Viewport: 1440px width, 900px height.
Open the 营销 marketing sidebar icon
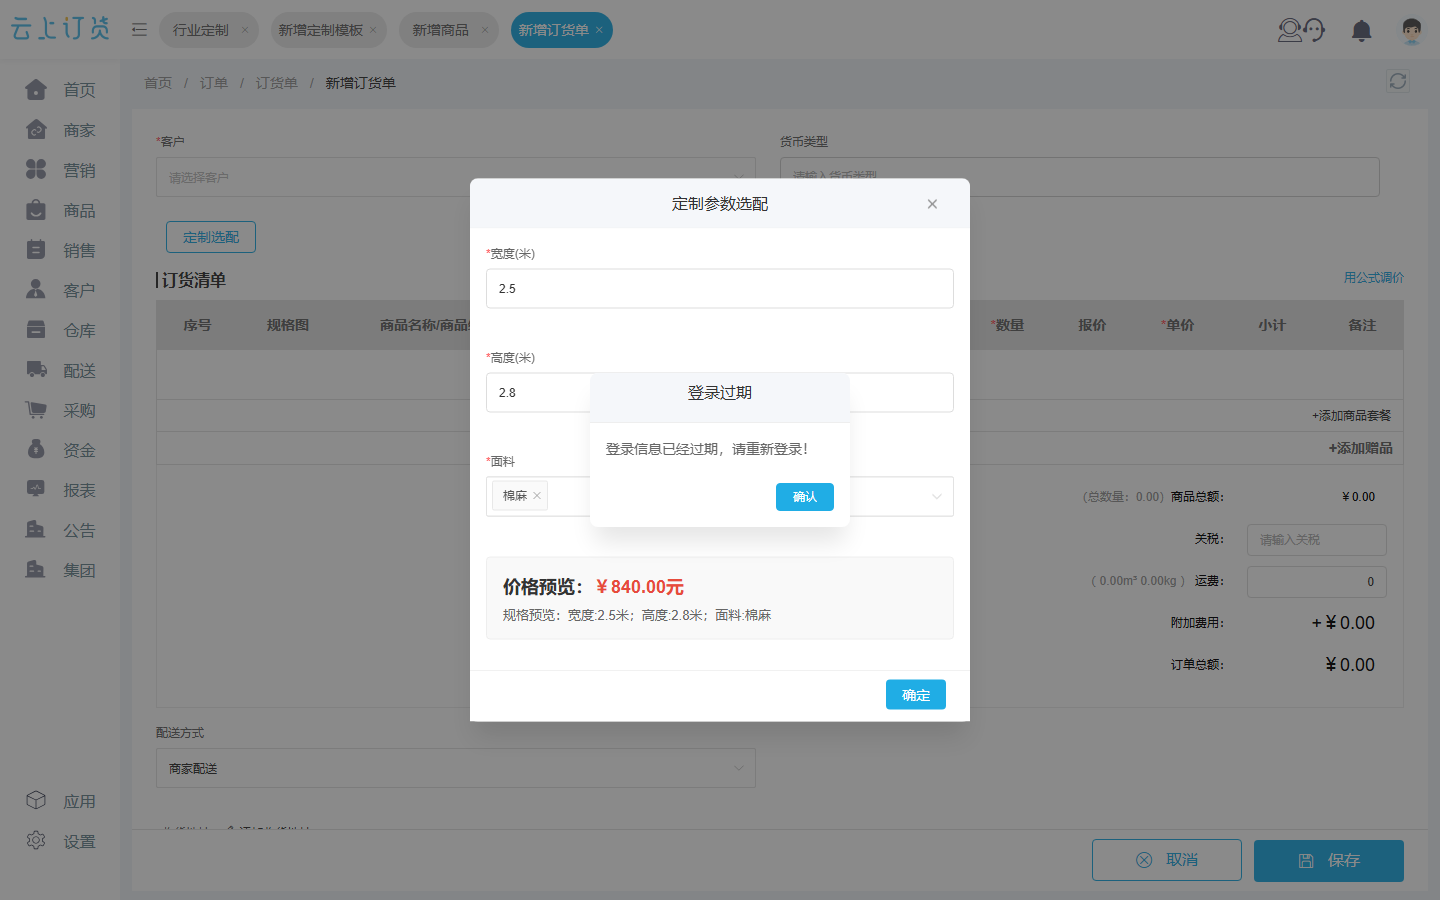[x=36, y=170]
